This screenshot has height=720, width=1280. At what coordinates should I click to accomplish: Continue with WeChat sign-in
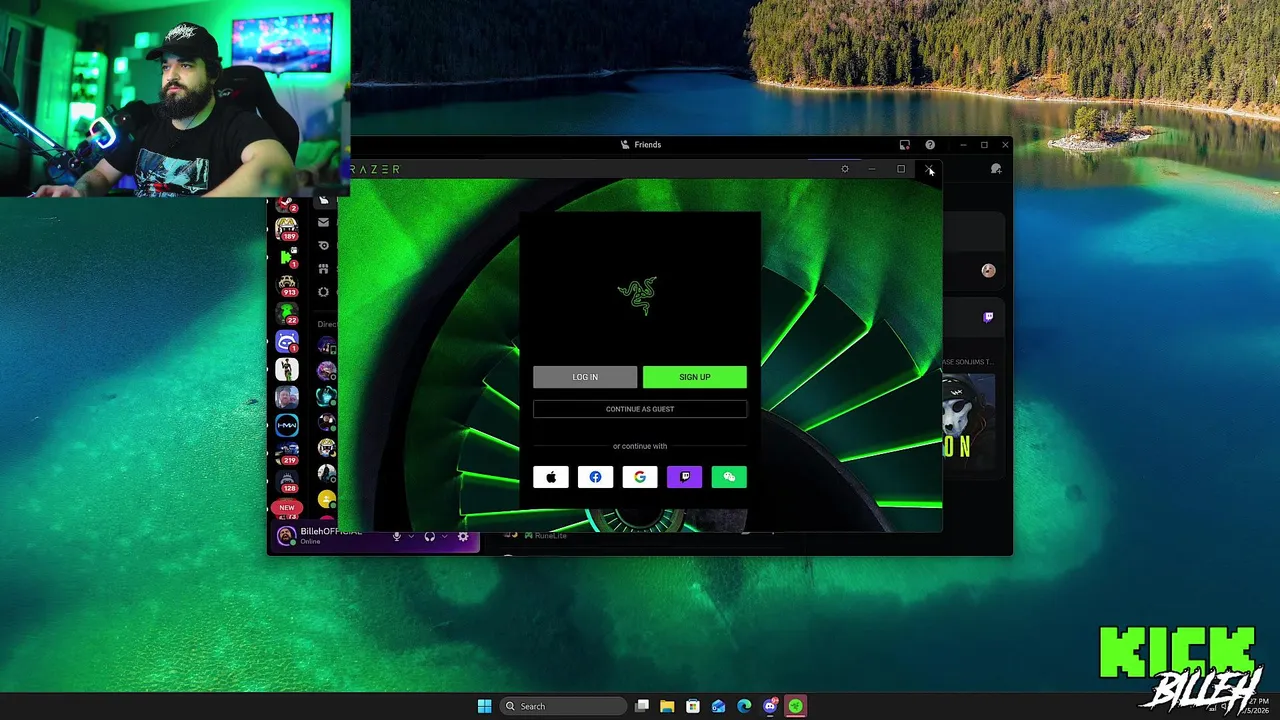coord(729,477)
